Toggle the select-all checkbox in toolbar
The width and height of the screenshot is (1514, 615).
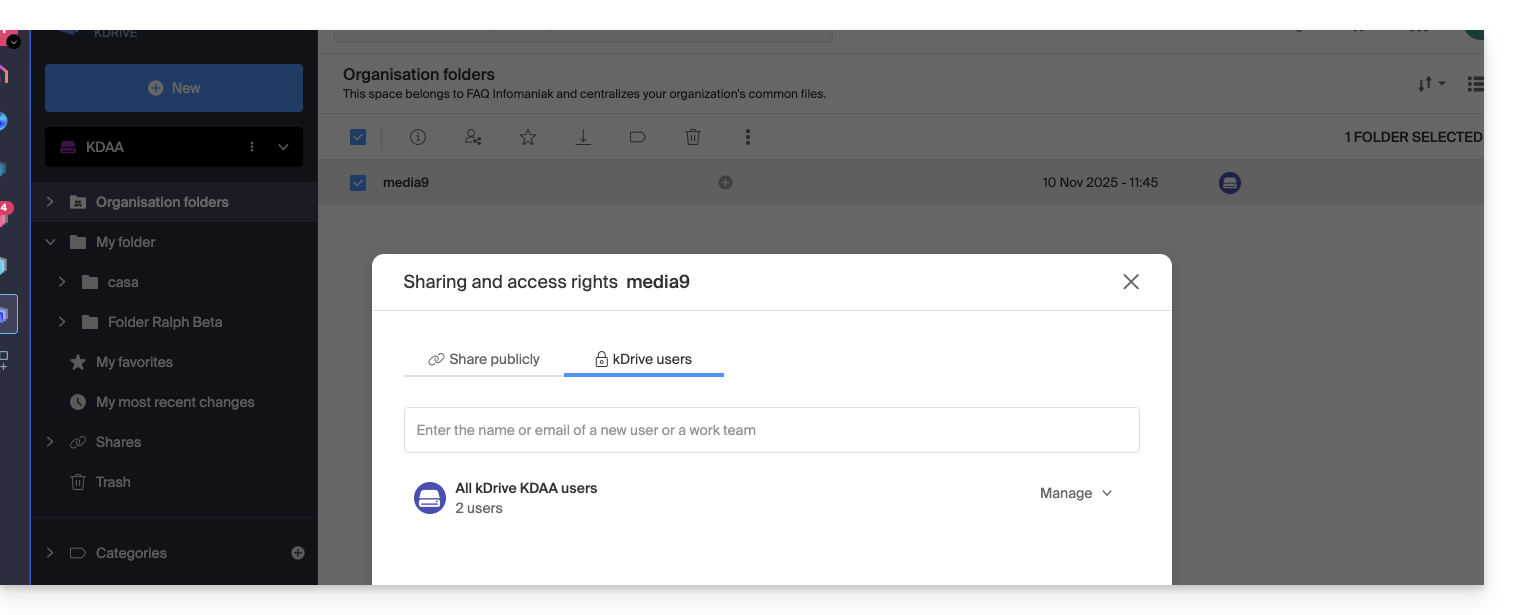click(358, 137)
